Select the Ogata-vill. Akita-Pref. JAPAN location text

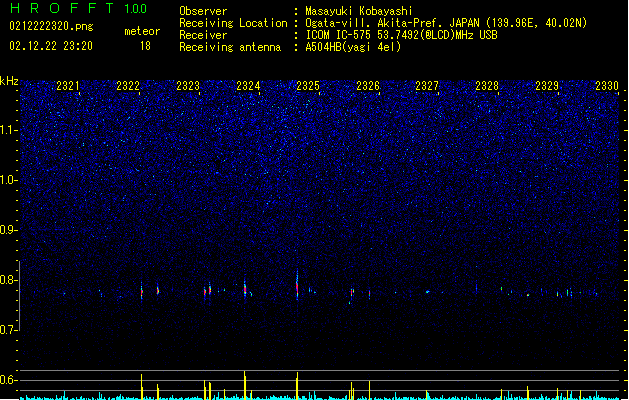pos(446,23)
